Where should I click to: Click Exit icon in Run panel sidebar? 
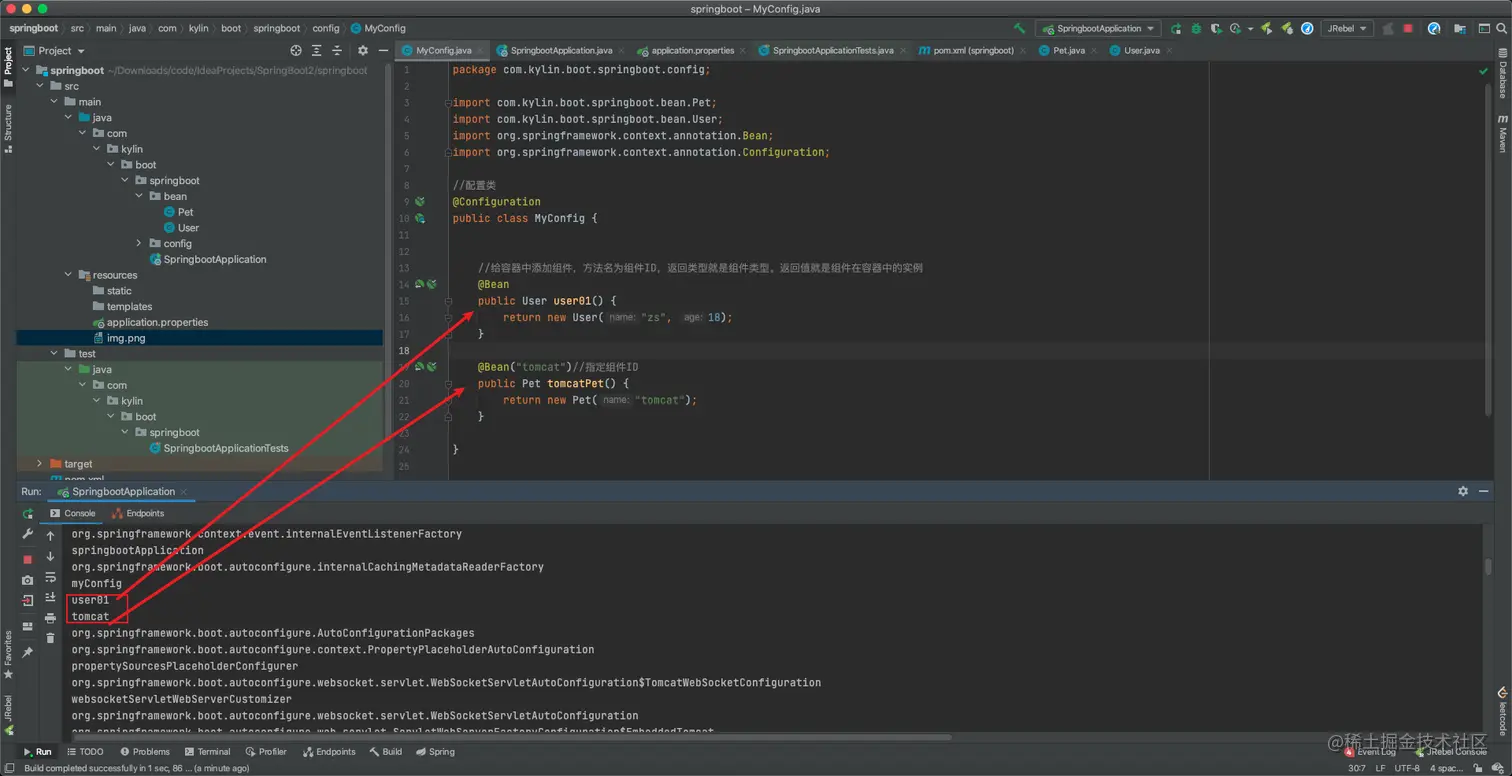(28, 601)
